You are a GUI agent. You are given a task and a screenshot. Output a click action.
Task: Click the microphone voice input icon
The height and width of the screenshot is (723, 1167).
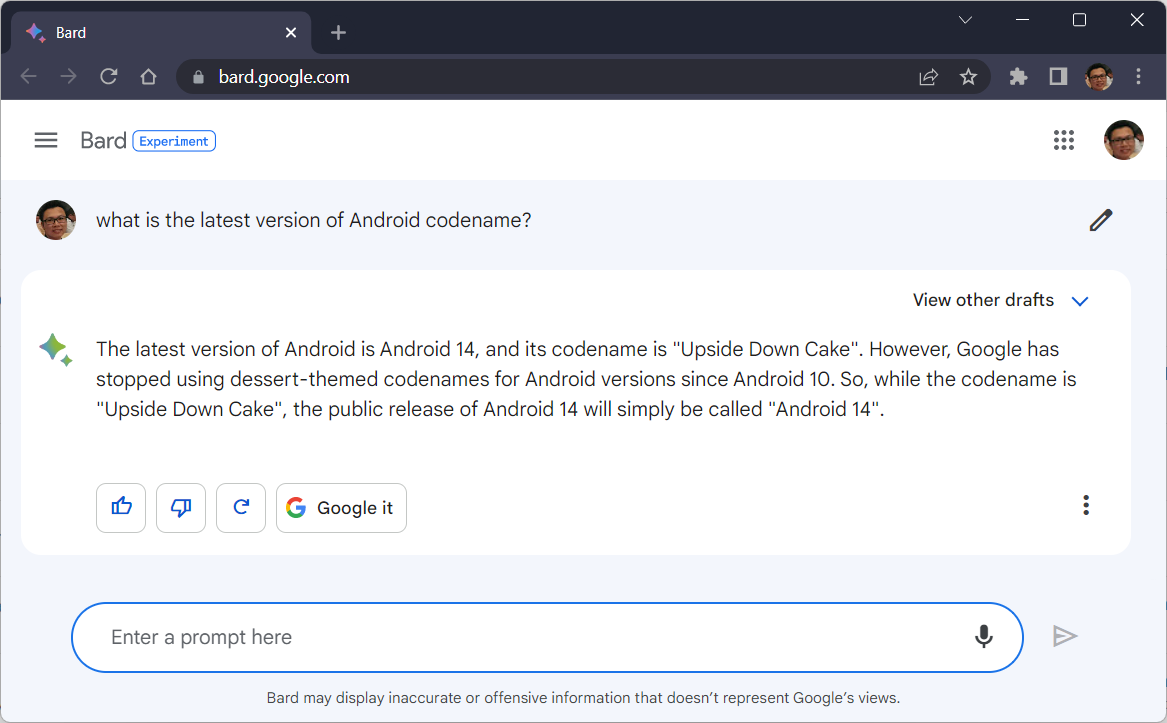(x=984, y=637)
